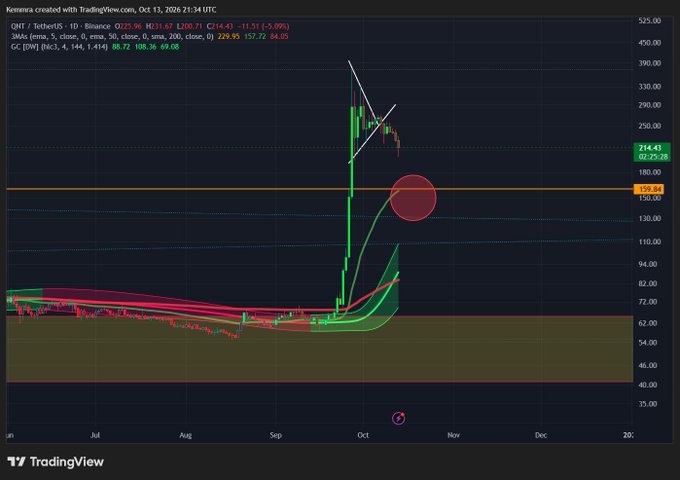
Task: Click the red 84.05 SMA value
Action: [x=279, y=36]
